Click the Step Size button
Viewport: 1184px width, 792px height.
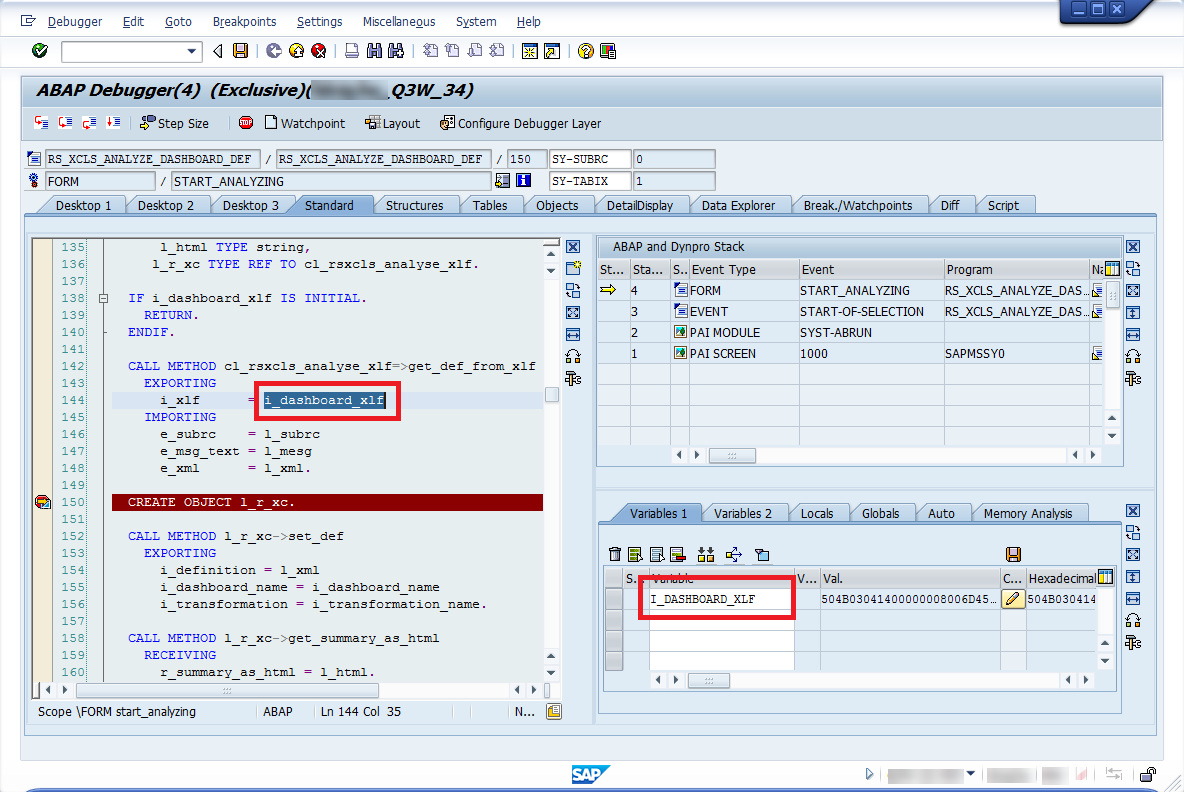[175, 123]
